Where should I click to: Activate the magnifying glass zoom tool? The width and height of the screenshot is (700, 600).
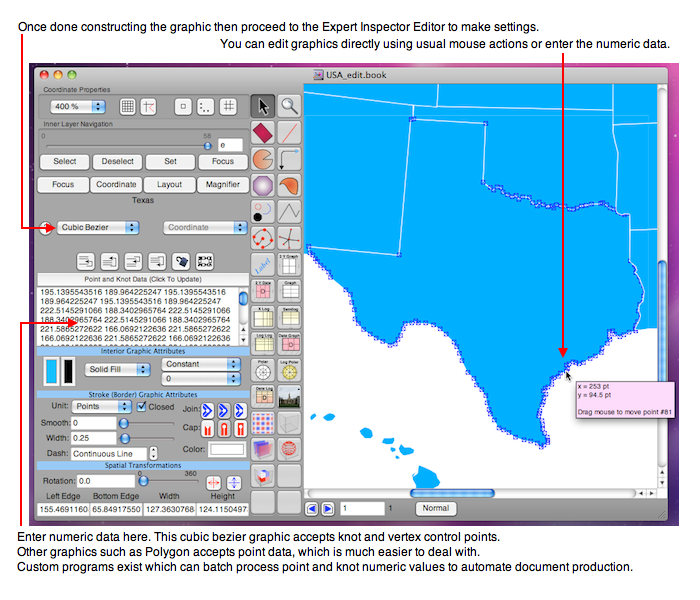[x=288, y=105]
